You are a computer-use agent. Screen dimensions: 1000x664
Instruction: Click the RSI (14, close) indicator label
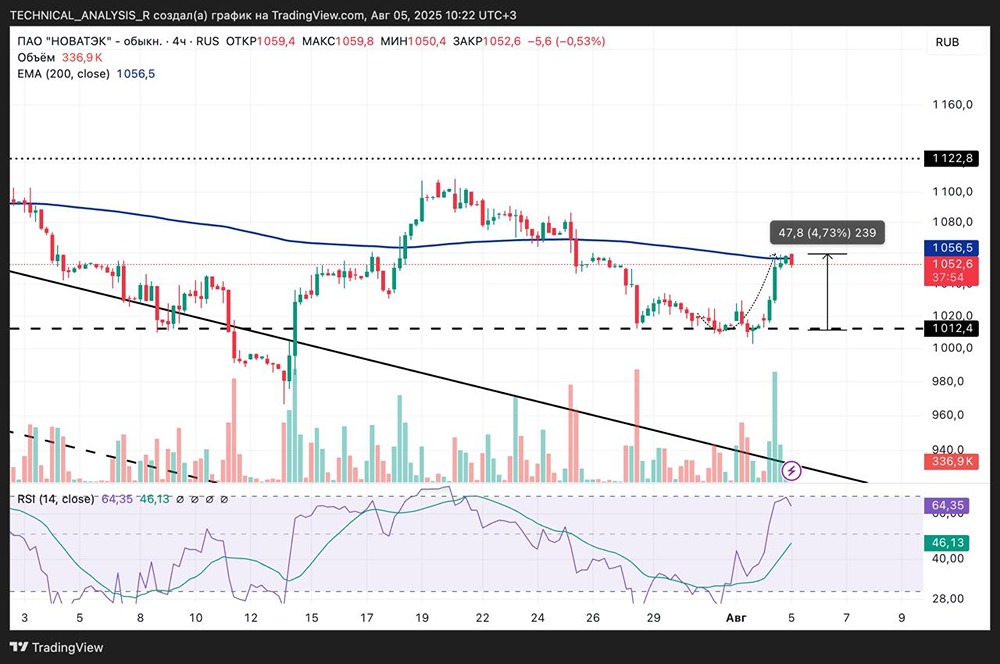point(56,499)
